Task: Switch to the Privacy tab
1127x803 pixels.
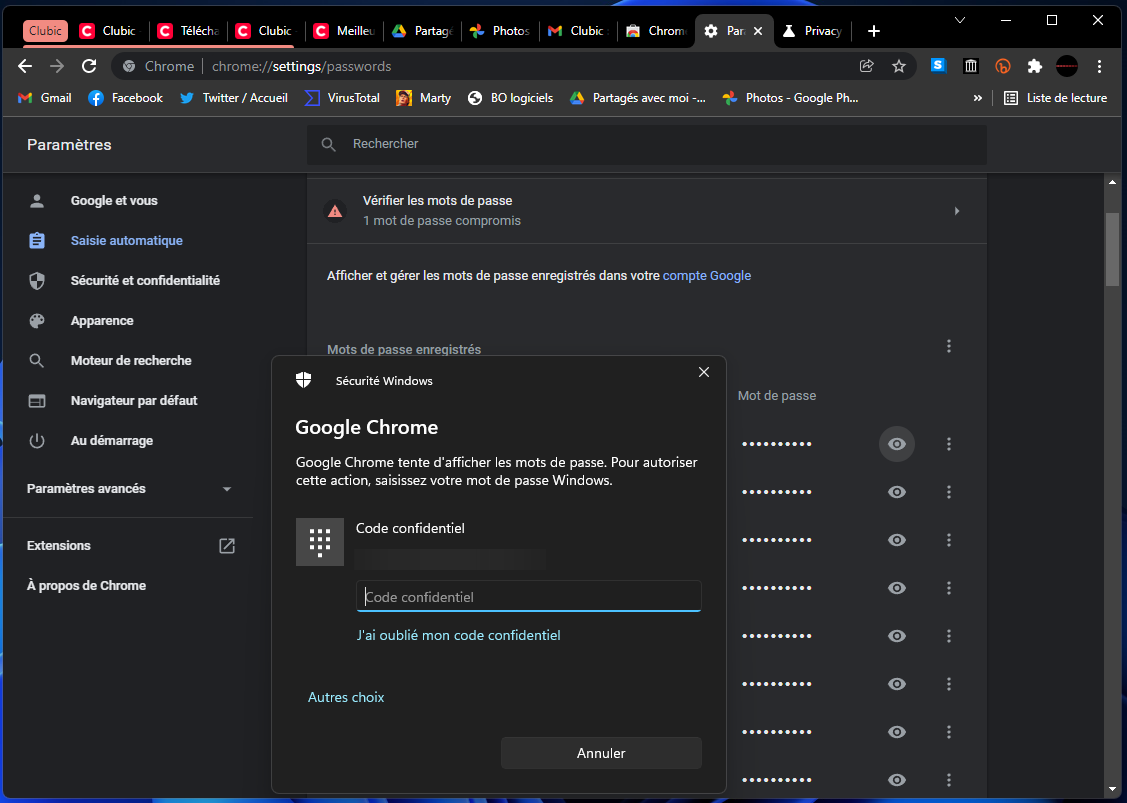Action: point(813,31)
